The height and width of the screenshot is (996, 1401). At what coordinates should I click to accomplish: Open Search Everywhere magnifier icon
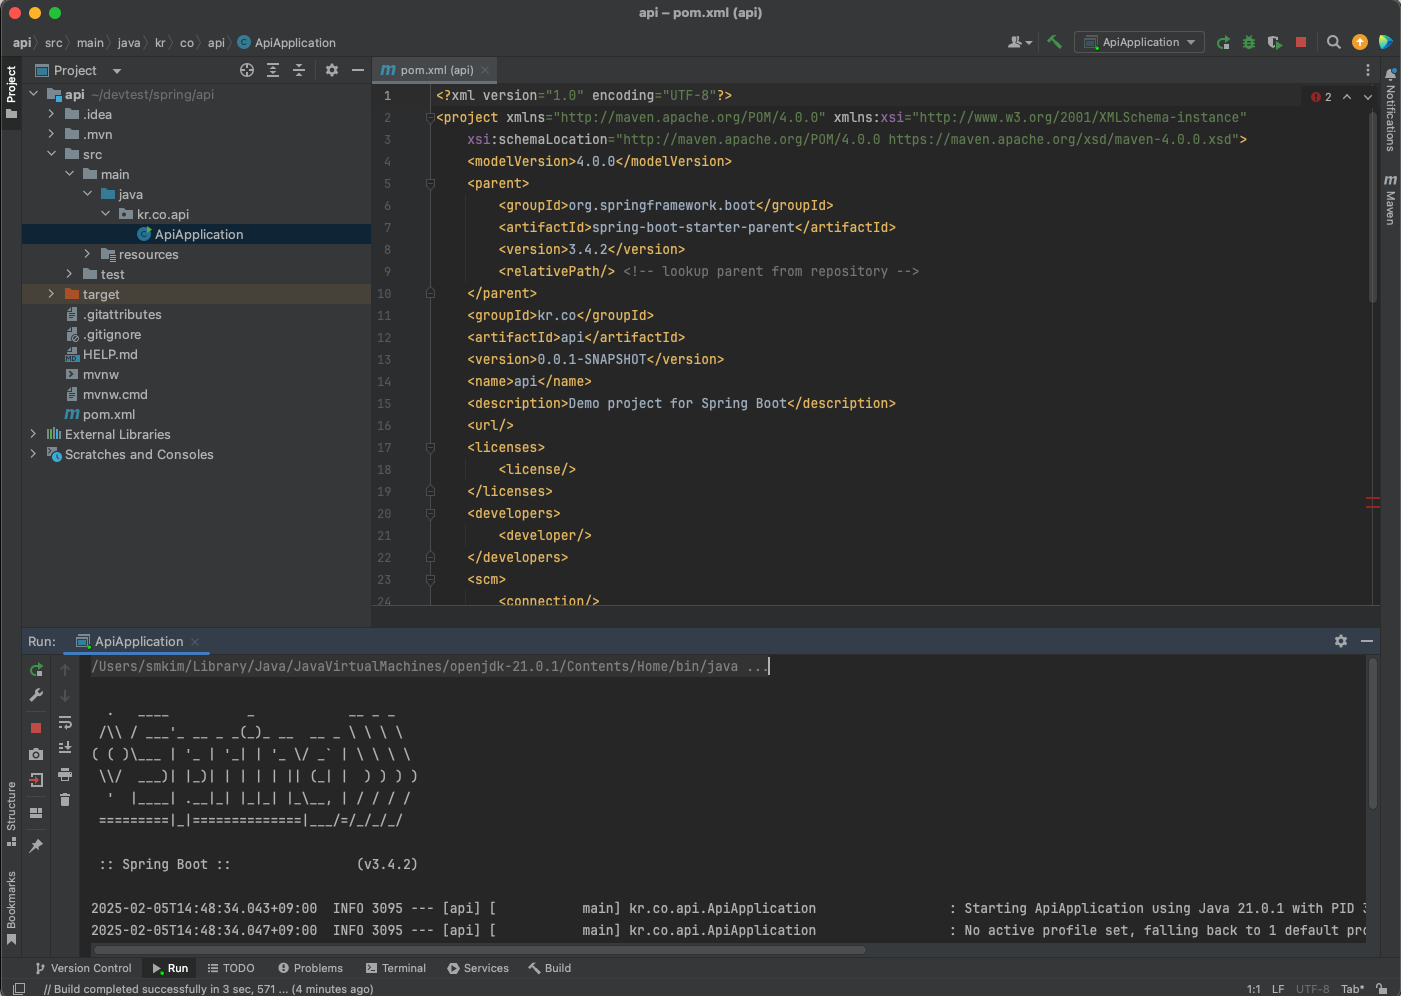click(x=1334, y=42)
